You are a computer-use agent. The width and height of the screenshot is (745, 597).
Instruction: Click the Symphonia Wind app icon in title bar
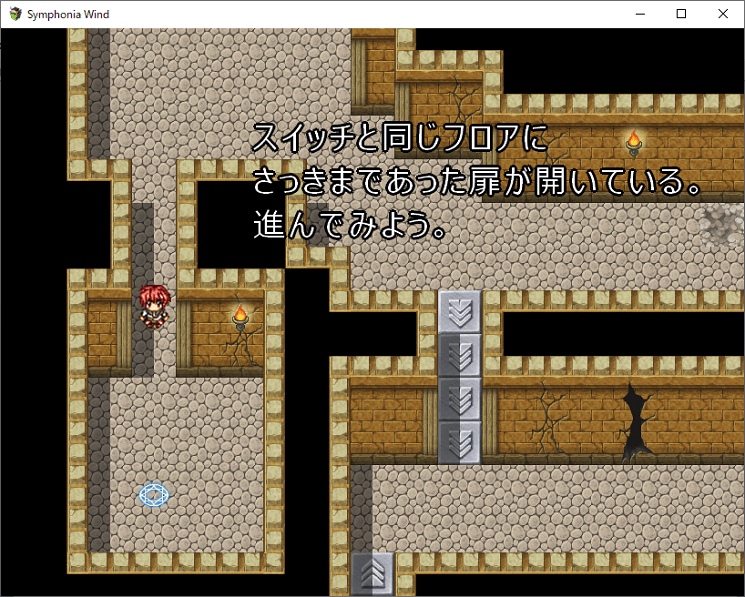click(x=15, y=14)
